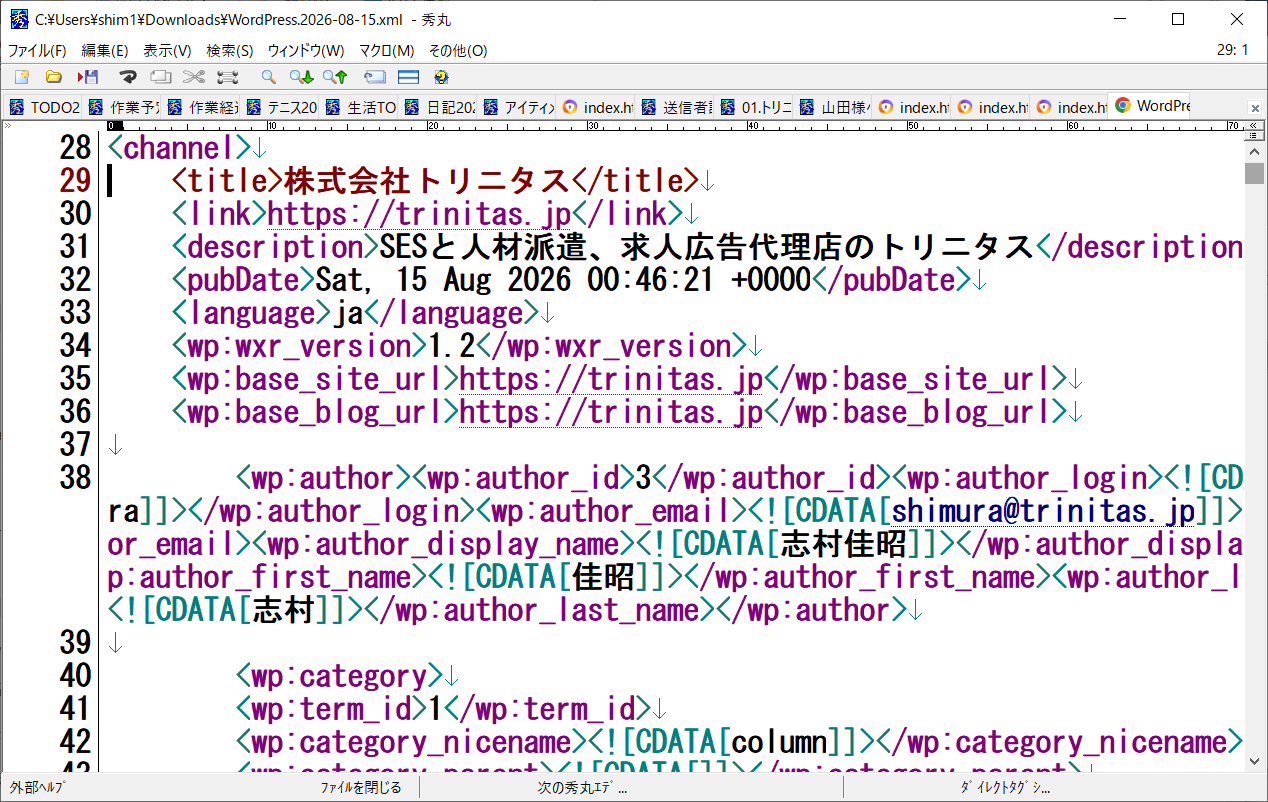Image resolution: width=1268 pixels, height=802 pixels.
Task: Click the ja language value on line 33
Action: (348, 312)
